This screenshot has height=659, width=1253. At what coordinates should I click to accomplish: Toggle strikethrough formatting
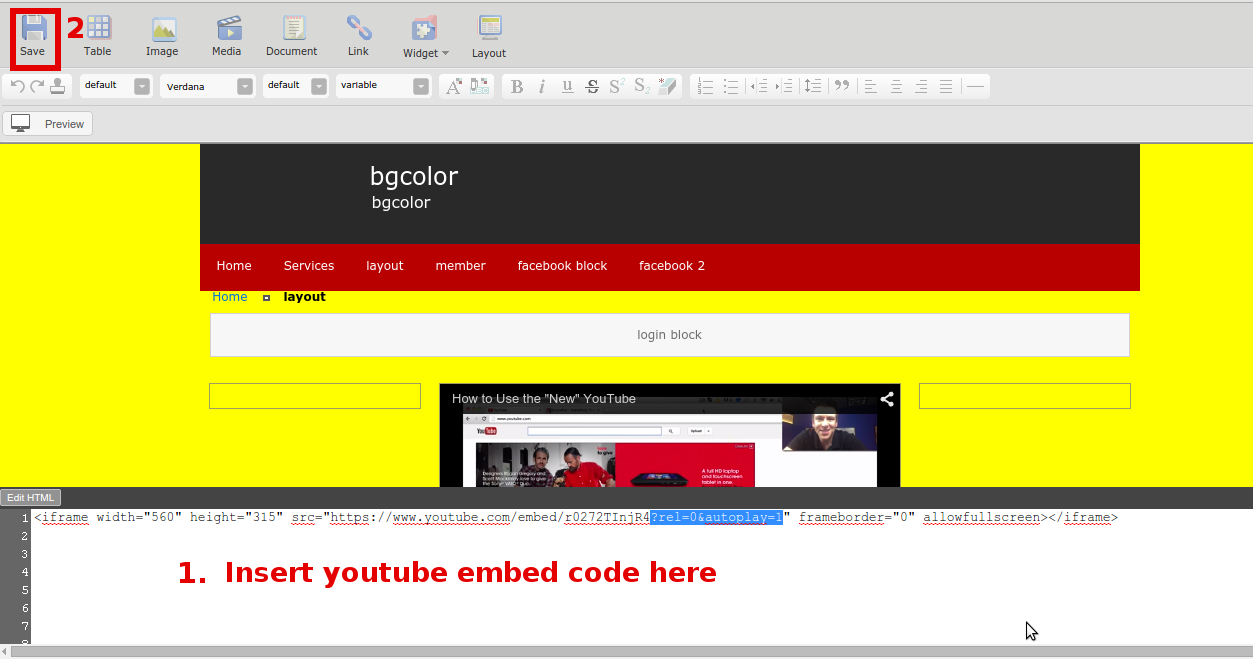pos(592,87)
